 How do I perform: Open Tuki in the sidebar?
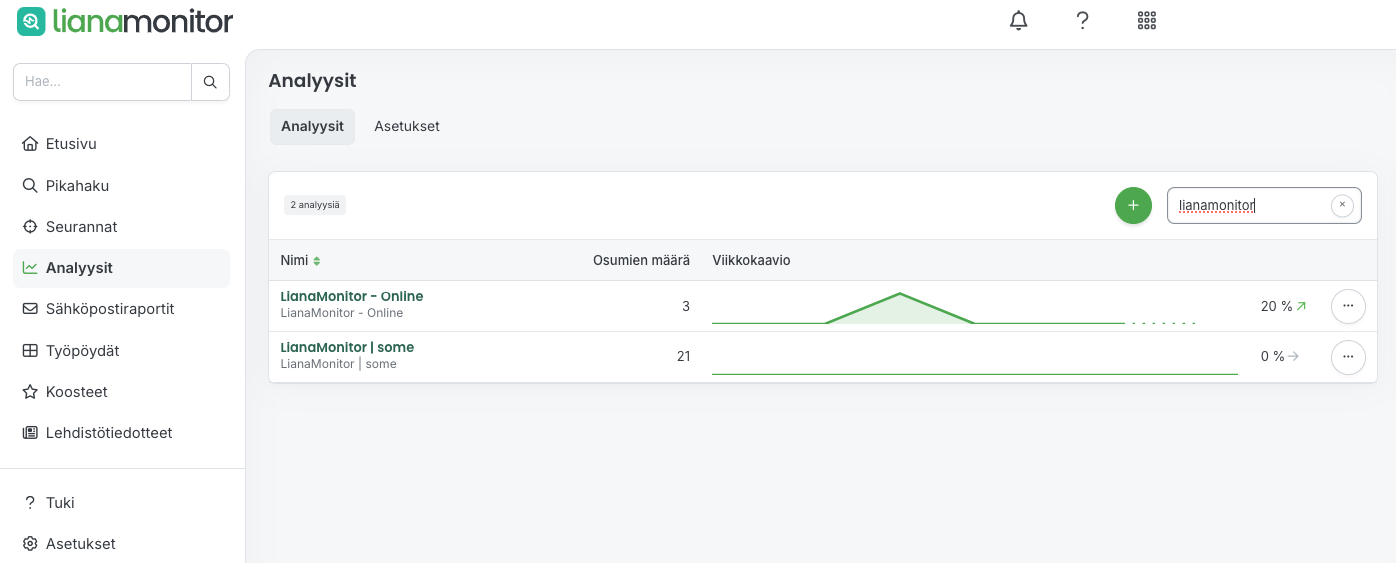(121, 503)
